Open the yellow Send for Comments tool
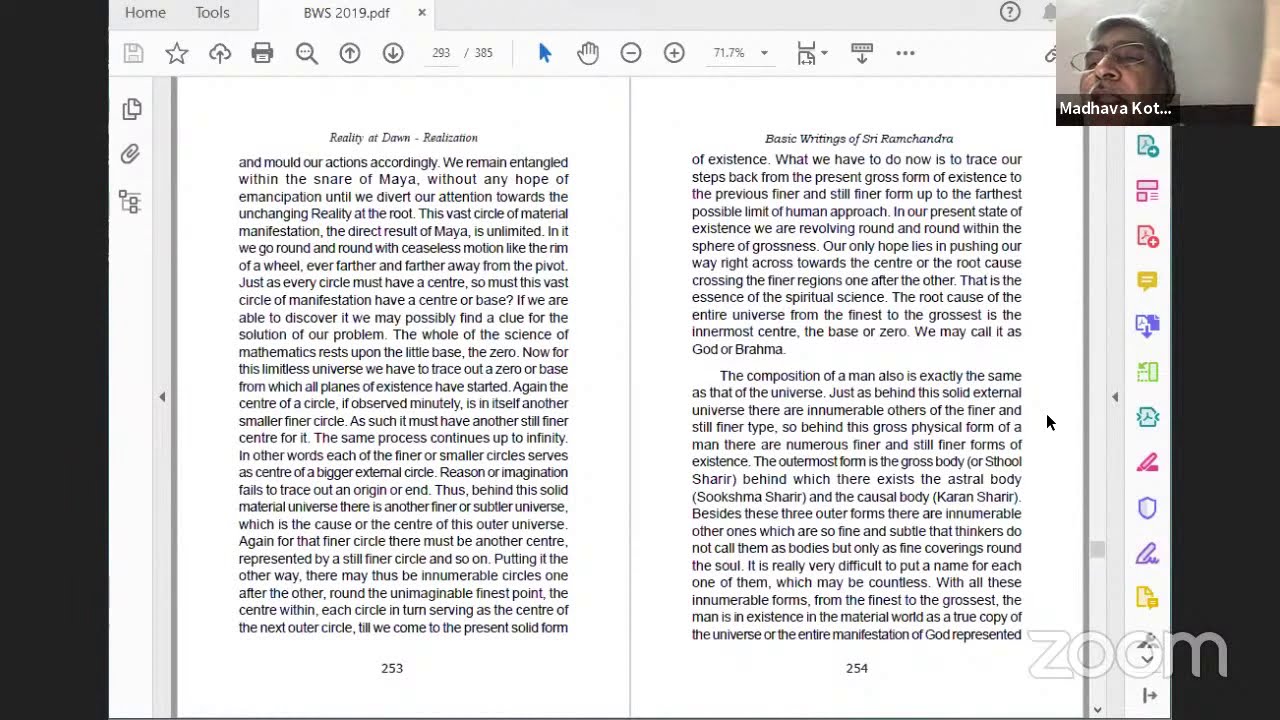1280x720 pixels. coord(1147,598)
